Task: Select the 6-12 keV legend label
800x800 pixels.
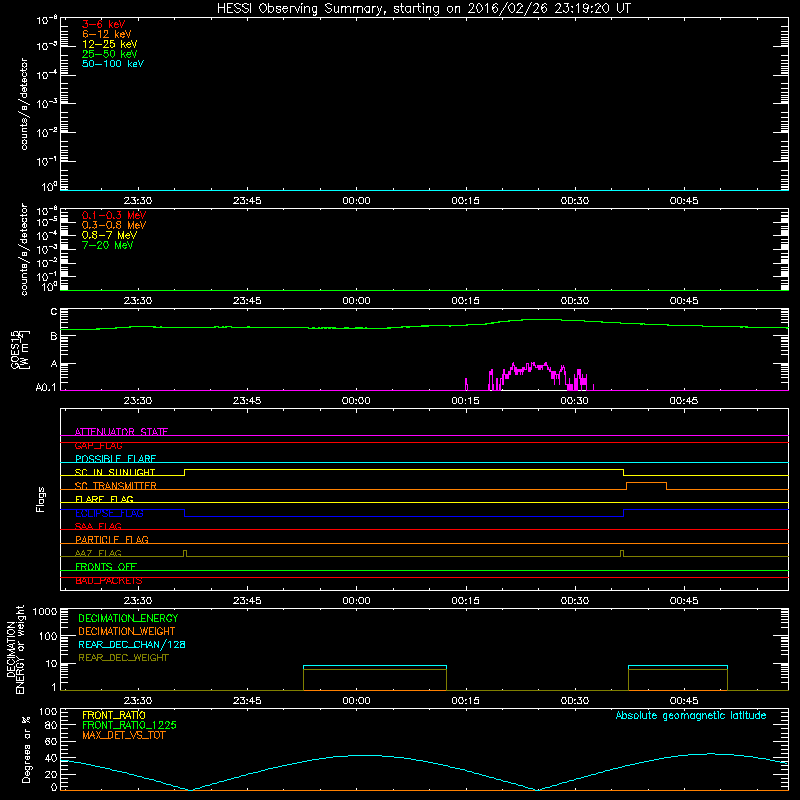Action: click(x=107, y=34)
